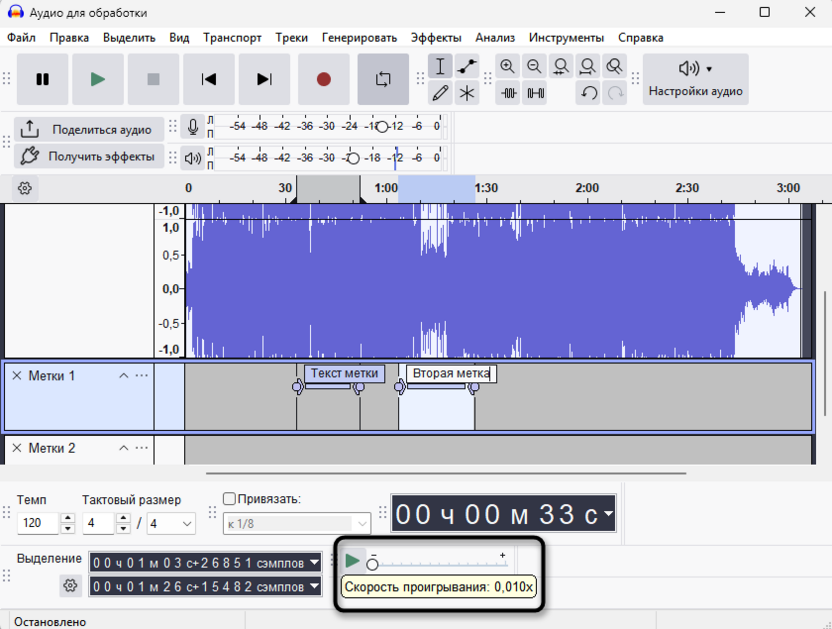Open the Справка menu
This screenshot has height=629, width=832.
click(x=640, y=38)
